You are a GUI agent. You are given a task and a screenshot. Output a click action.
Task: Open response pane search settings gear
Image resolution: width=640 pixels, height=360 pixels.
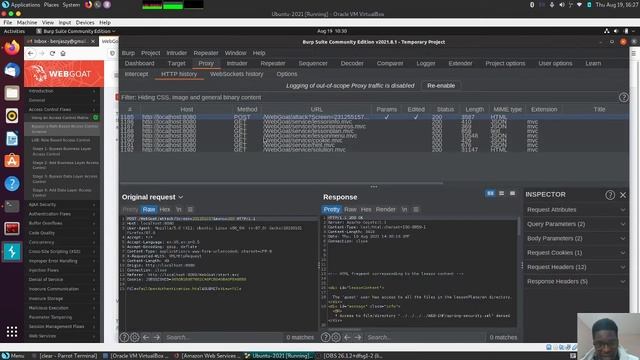tap(336, 337)
